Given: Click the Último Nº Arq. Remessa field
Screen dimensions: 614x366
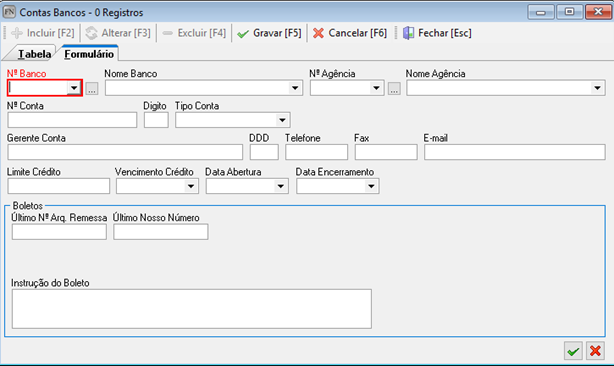Looking at the screenshot, I should [59, 232].
